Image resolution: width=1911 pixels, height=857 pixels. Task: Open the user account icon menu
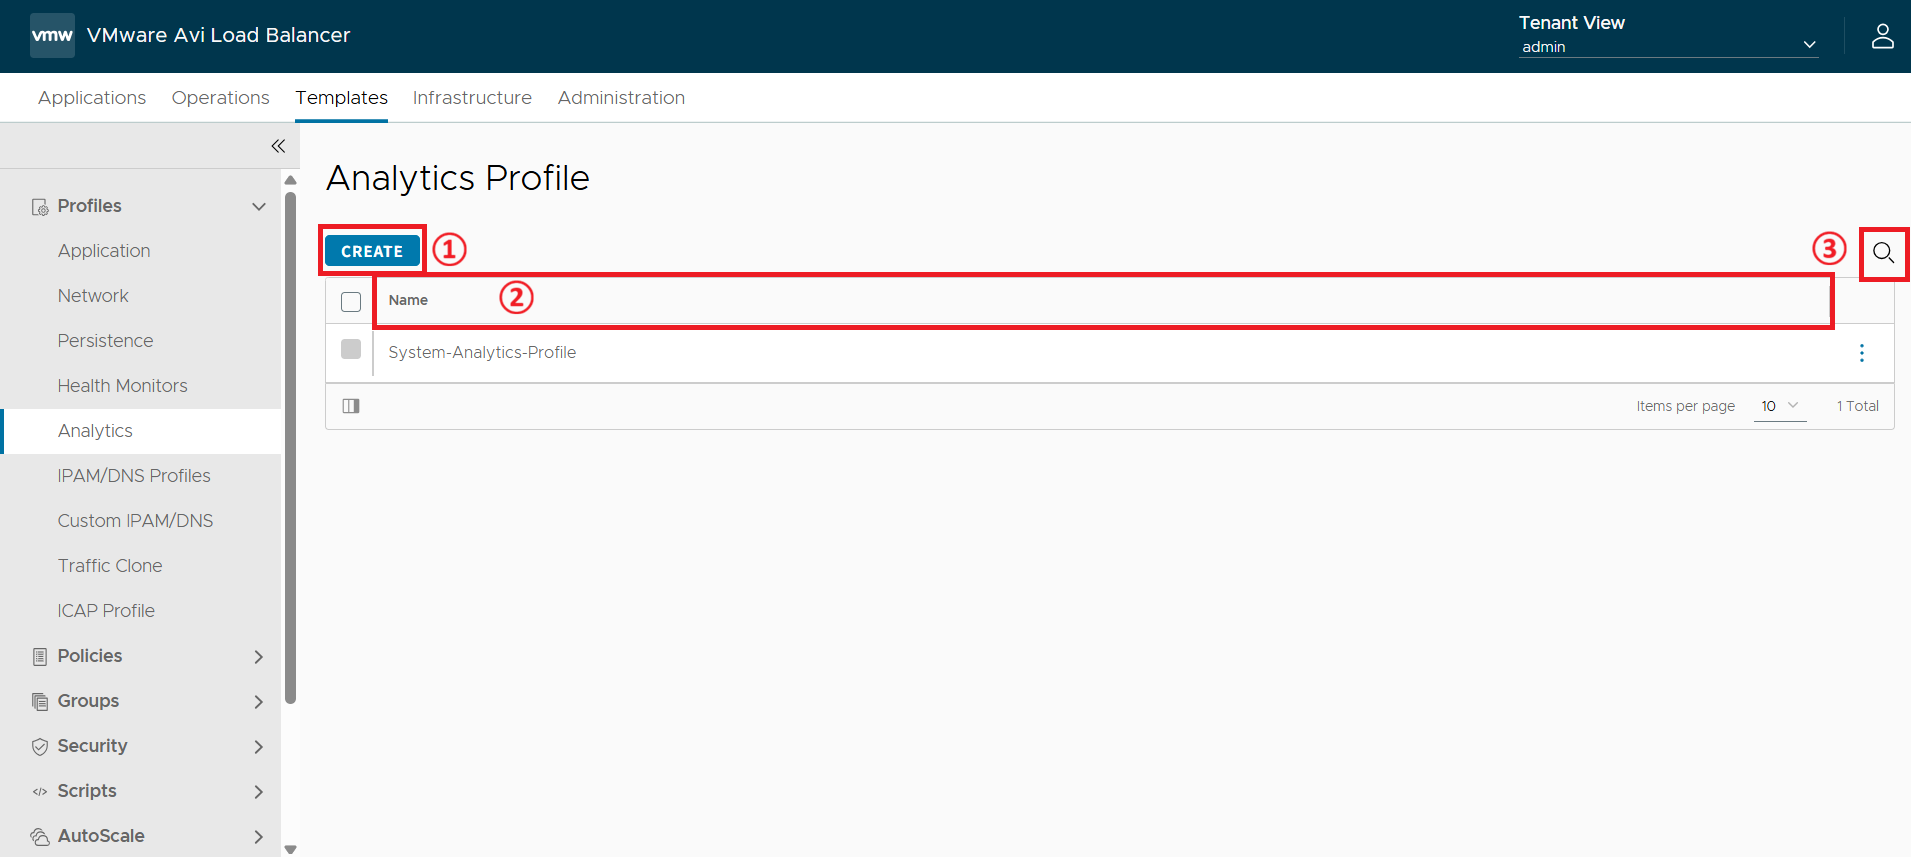pos(1882,36)
